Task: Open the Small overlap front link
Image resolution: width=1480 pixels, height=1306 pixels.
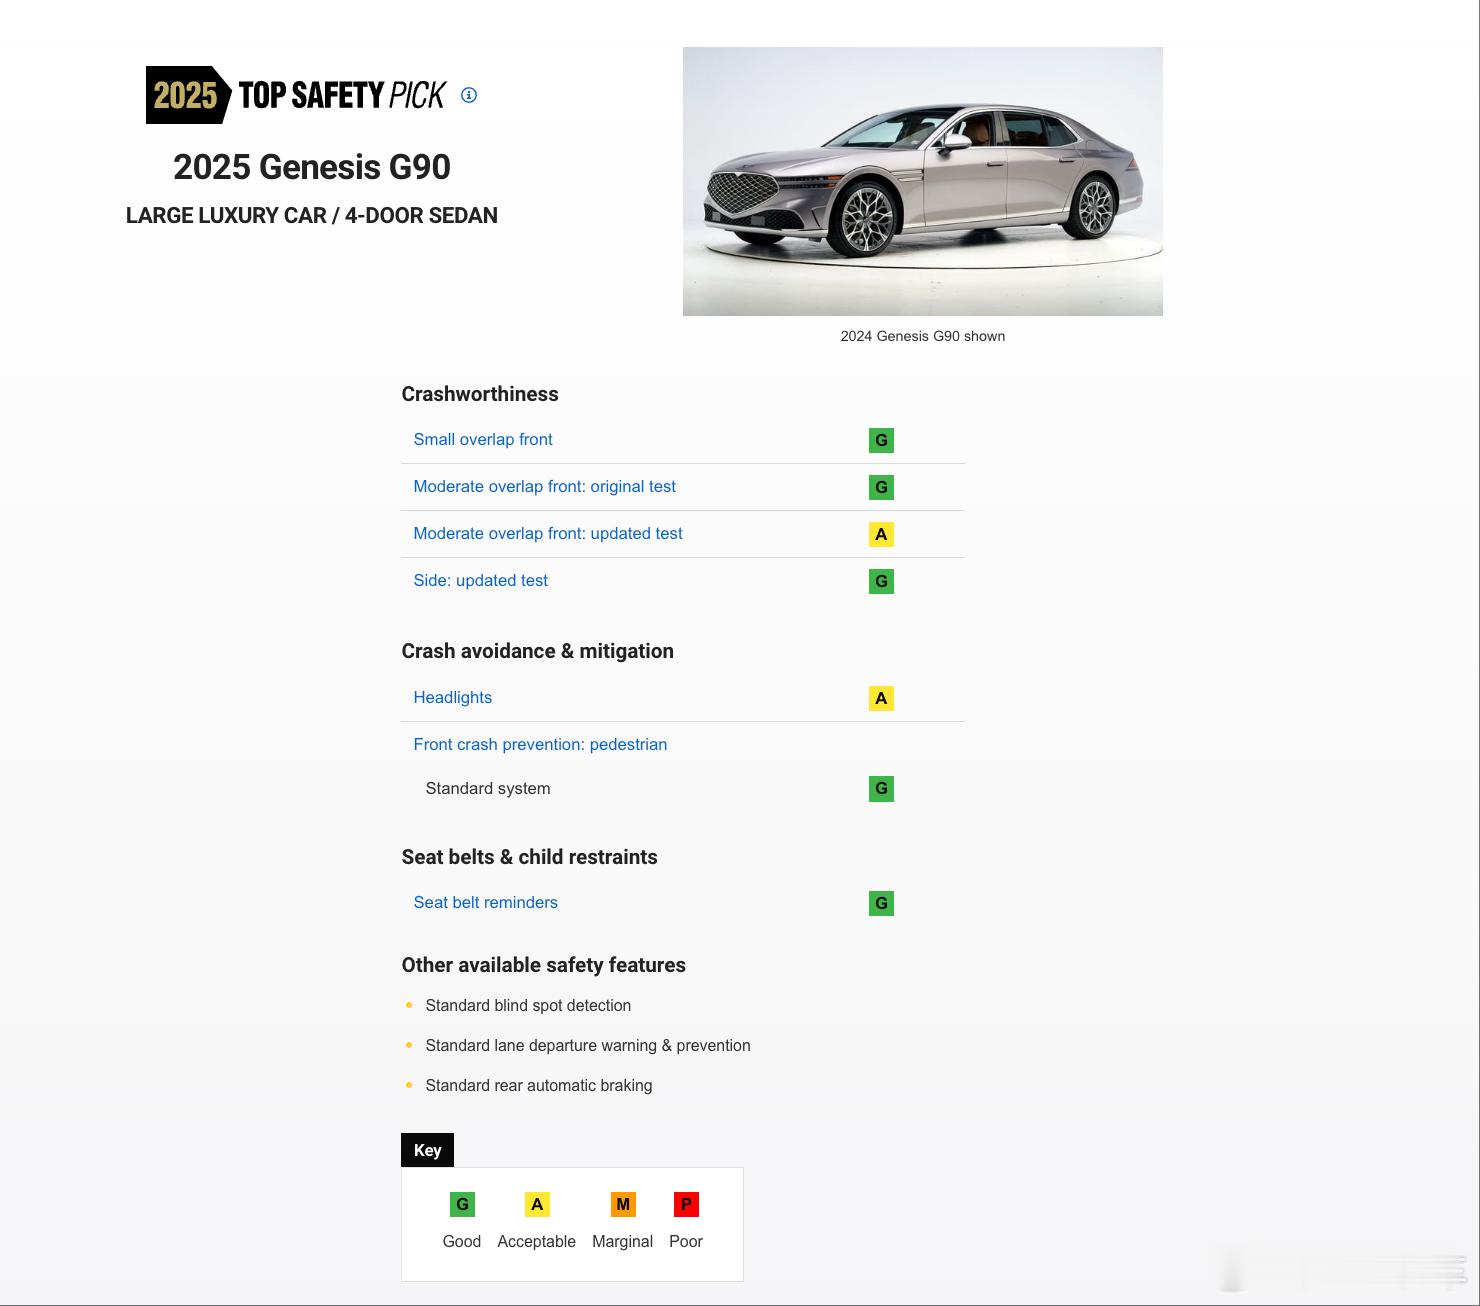Action: (483, 439)
